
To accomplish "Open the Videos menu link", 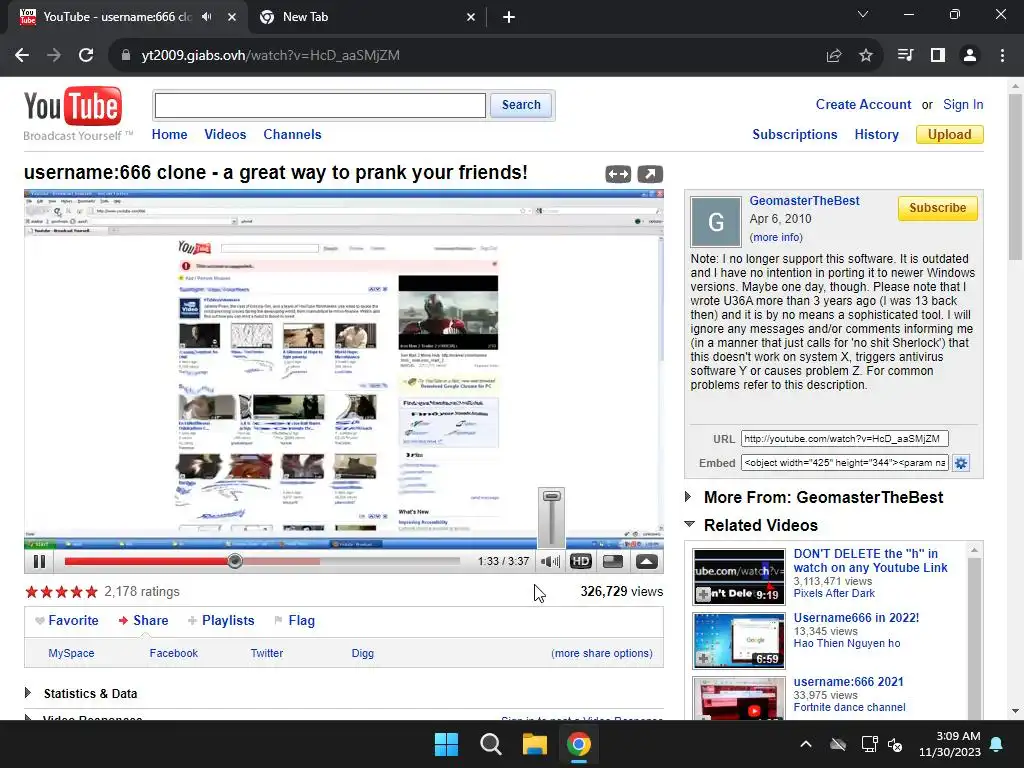I will 225,135.
